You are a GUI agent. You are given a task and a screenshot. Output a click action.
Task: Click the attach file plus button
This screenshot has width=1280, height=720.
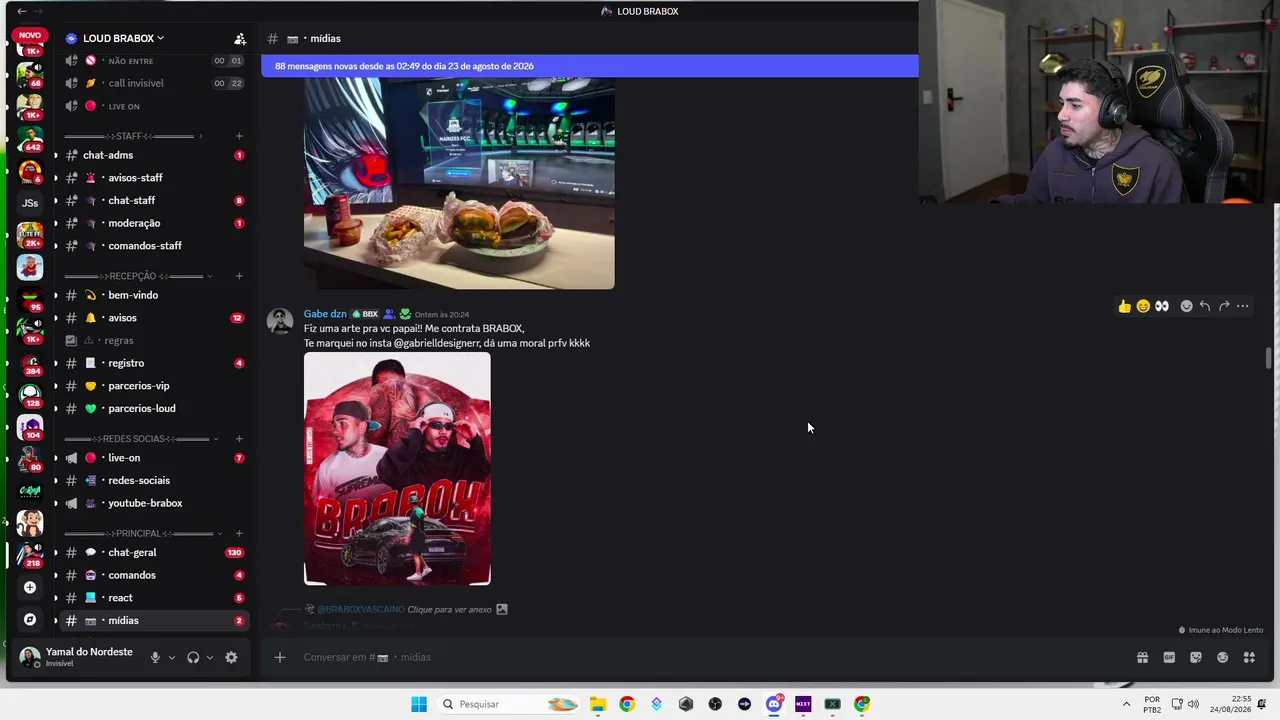pyautogui.click(x=280, y=657)
